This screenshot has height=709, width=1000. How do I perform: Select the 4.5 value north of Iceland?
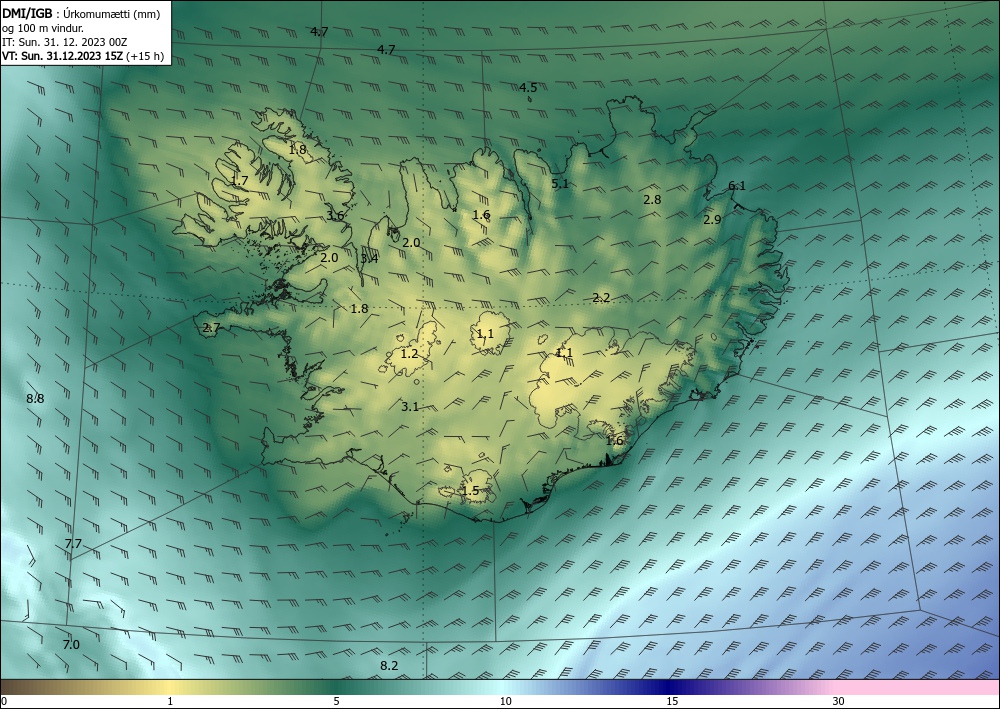coord(527,88)
